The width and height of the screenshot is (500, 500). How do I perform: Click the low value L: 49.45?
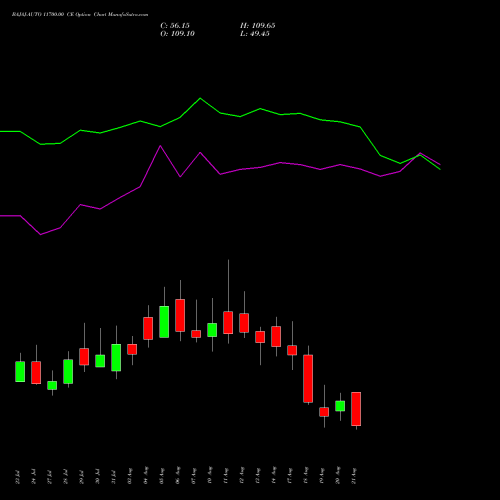255,34
